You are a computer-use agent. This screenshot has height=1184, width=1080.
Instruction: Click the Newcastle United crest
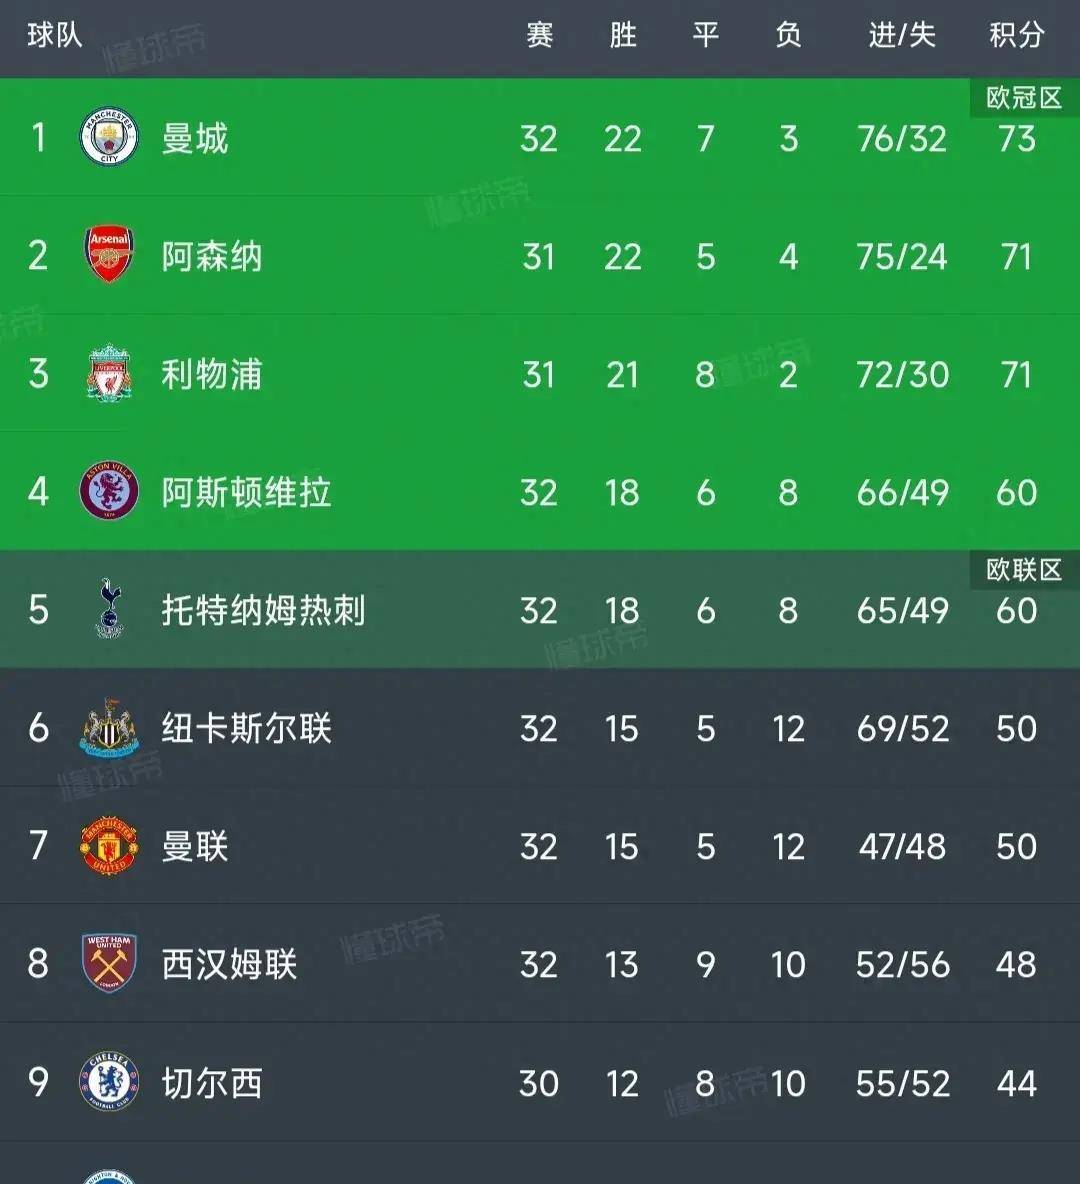pos(109,727)
